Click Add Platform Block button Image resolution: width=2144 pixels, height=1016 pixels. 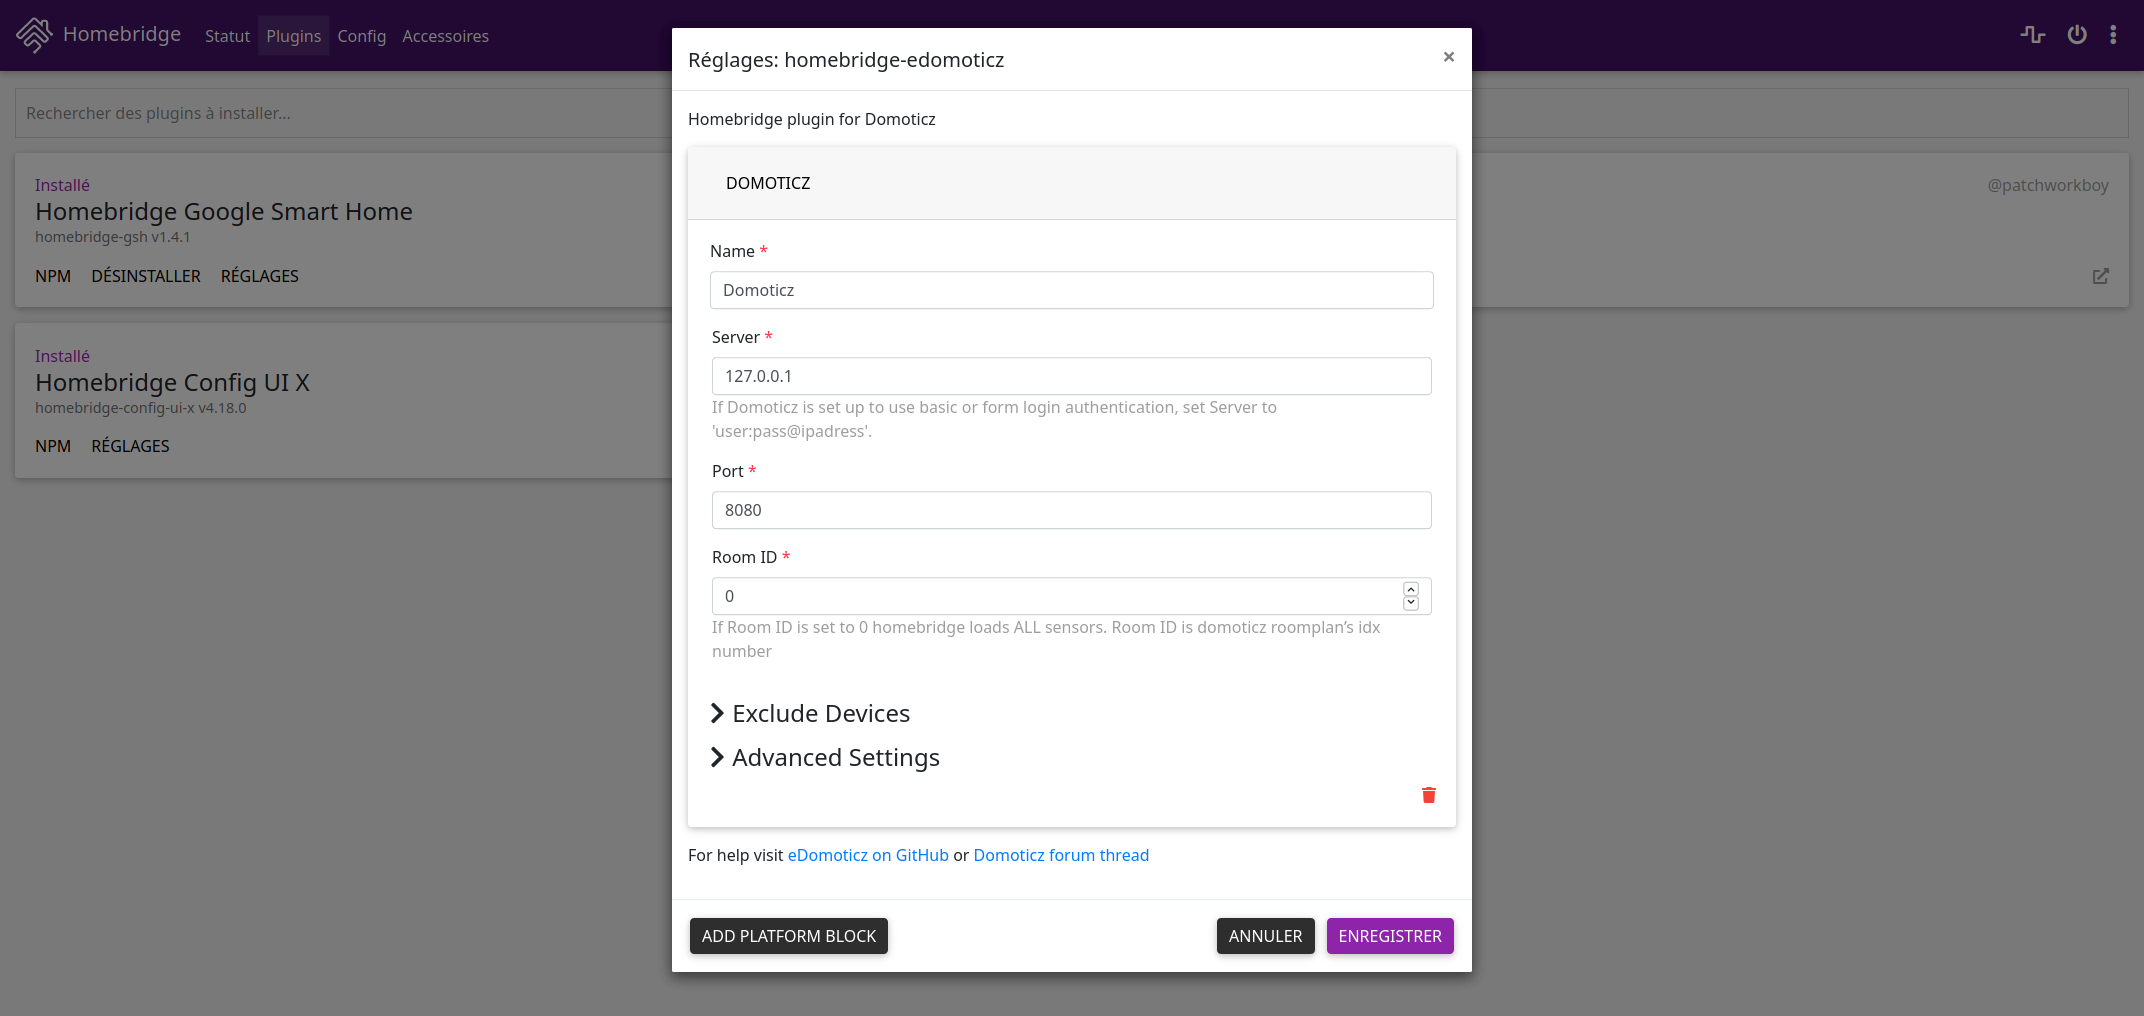pyautogui.click(x=789, y=936)
